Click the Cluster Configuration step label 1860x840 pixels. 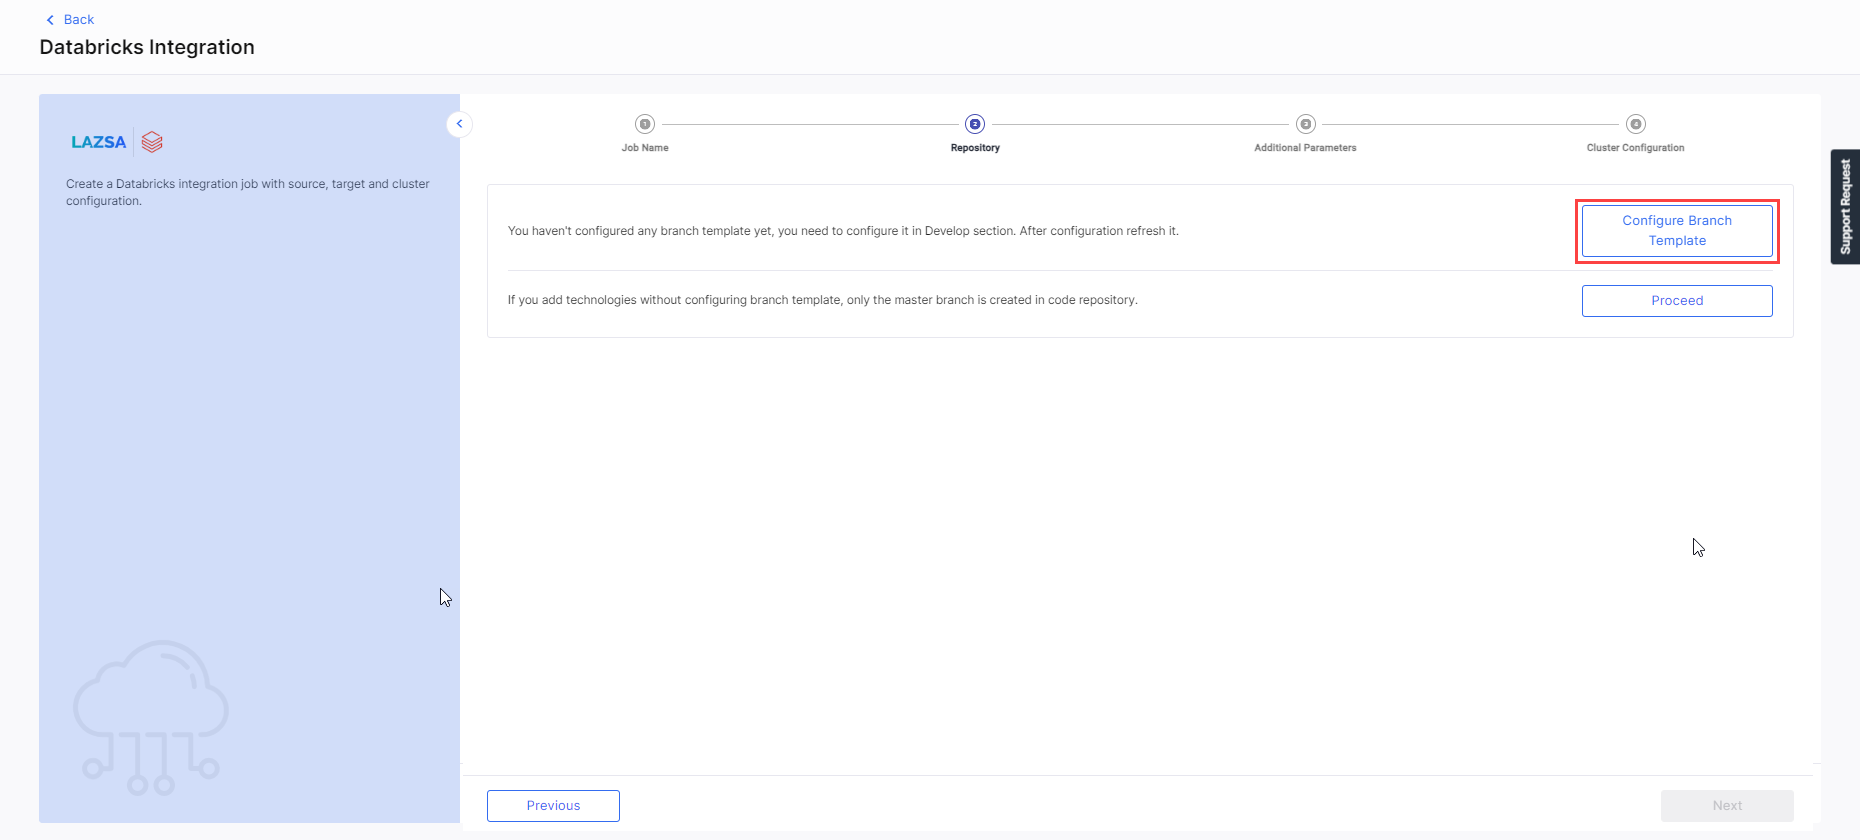1635,148
